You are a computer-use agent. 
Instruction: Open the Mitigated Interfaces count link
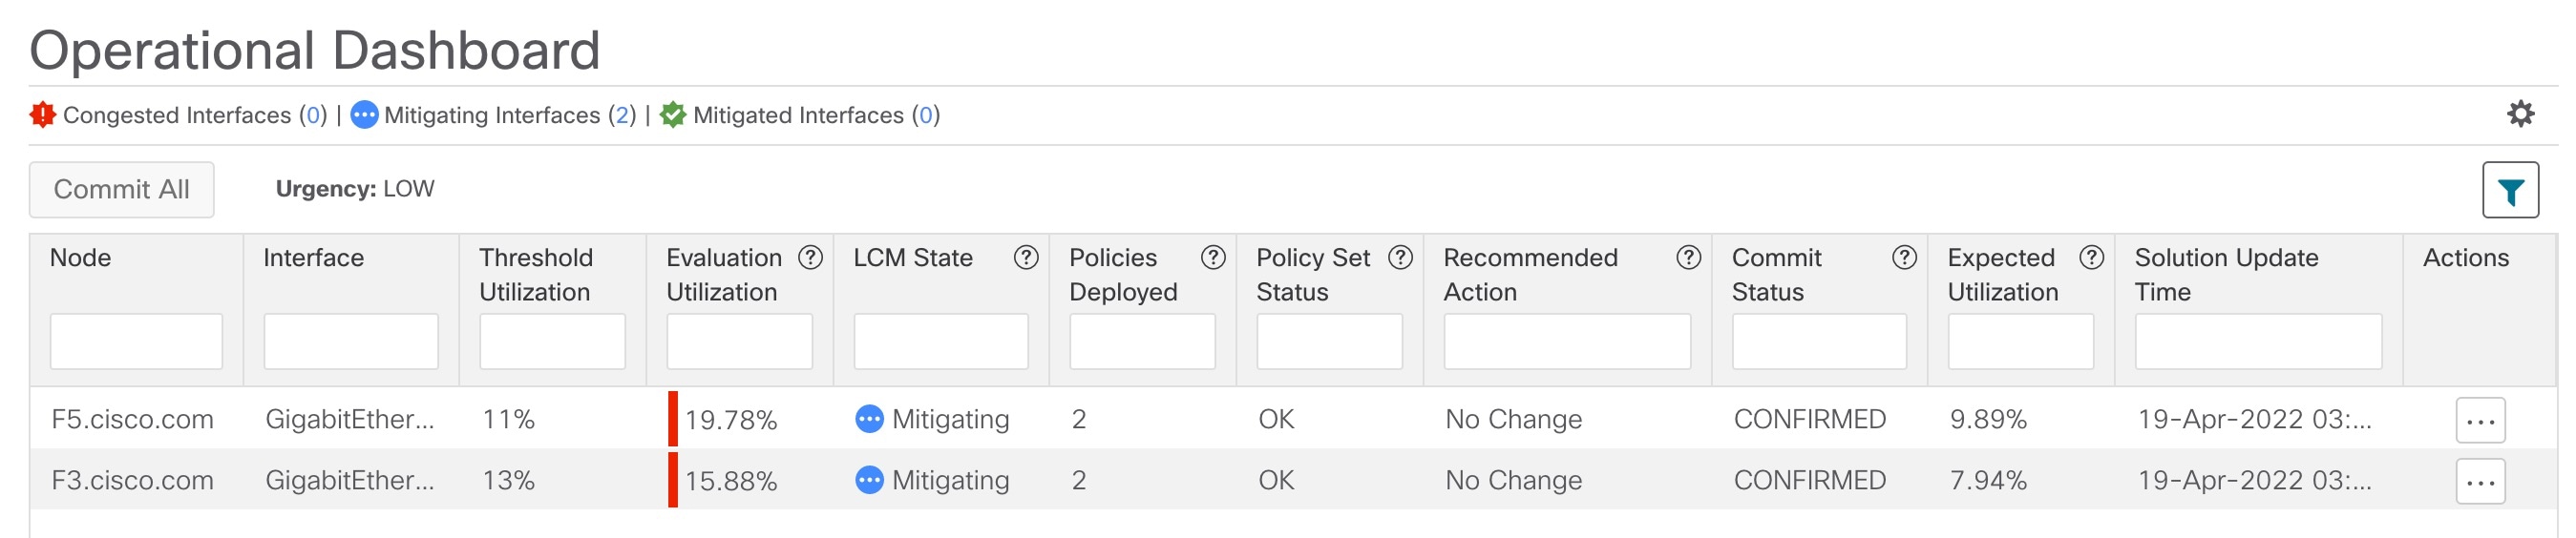(x=925, y=115)
